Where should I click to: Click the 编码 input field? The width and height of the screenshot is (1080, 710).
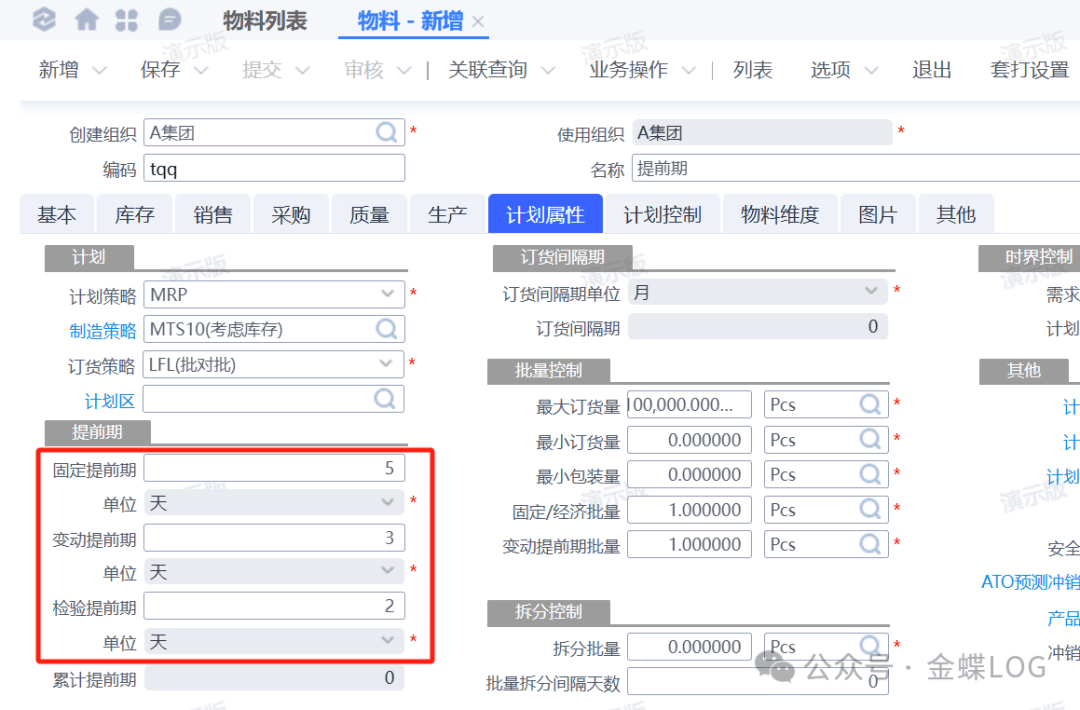(274, 169)
